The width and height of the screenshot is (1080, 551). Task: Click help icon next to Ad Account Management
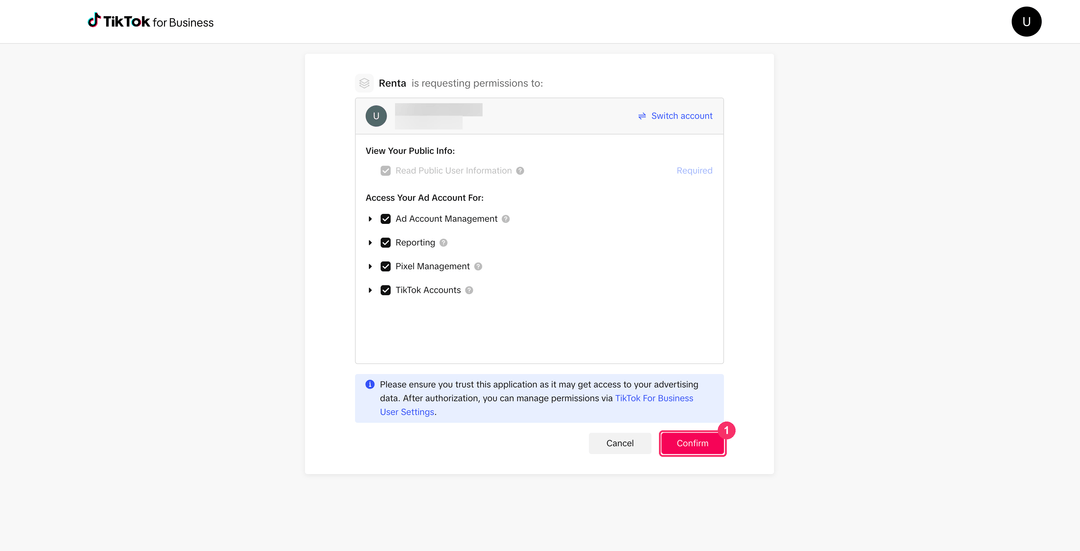(506, 219)
